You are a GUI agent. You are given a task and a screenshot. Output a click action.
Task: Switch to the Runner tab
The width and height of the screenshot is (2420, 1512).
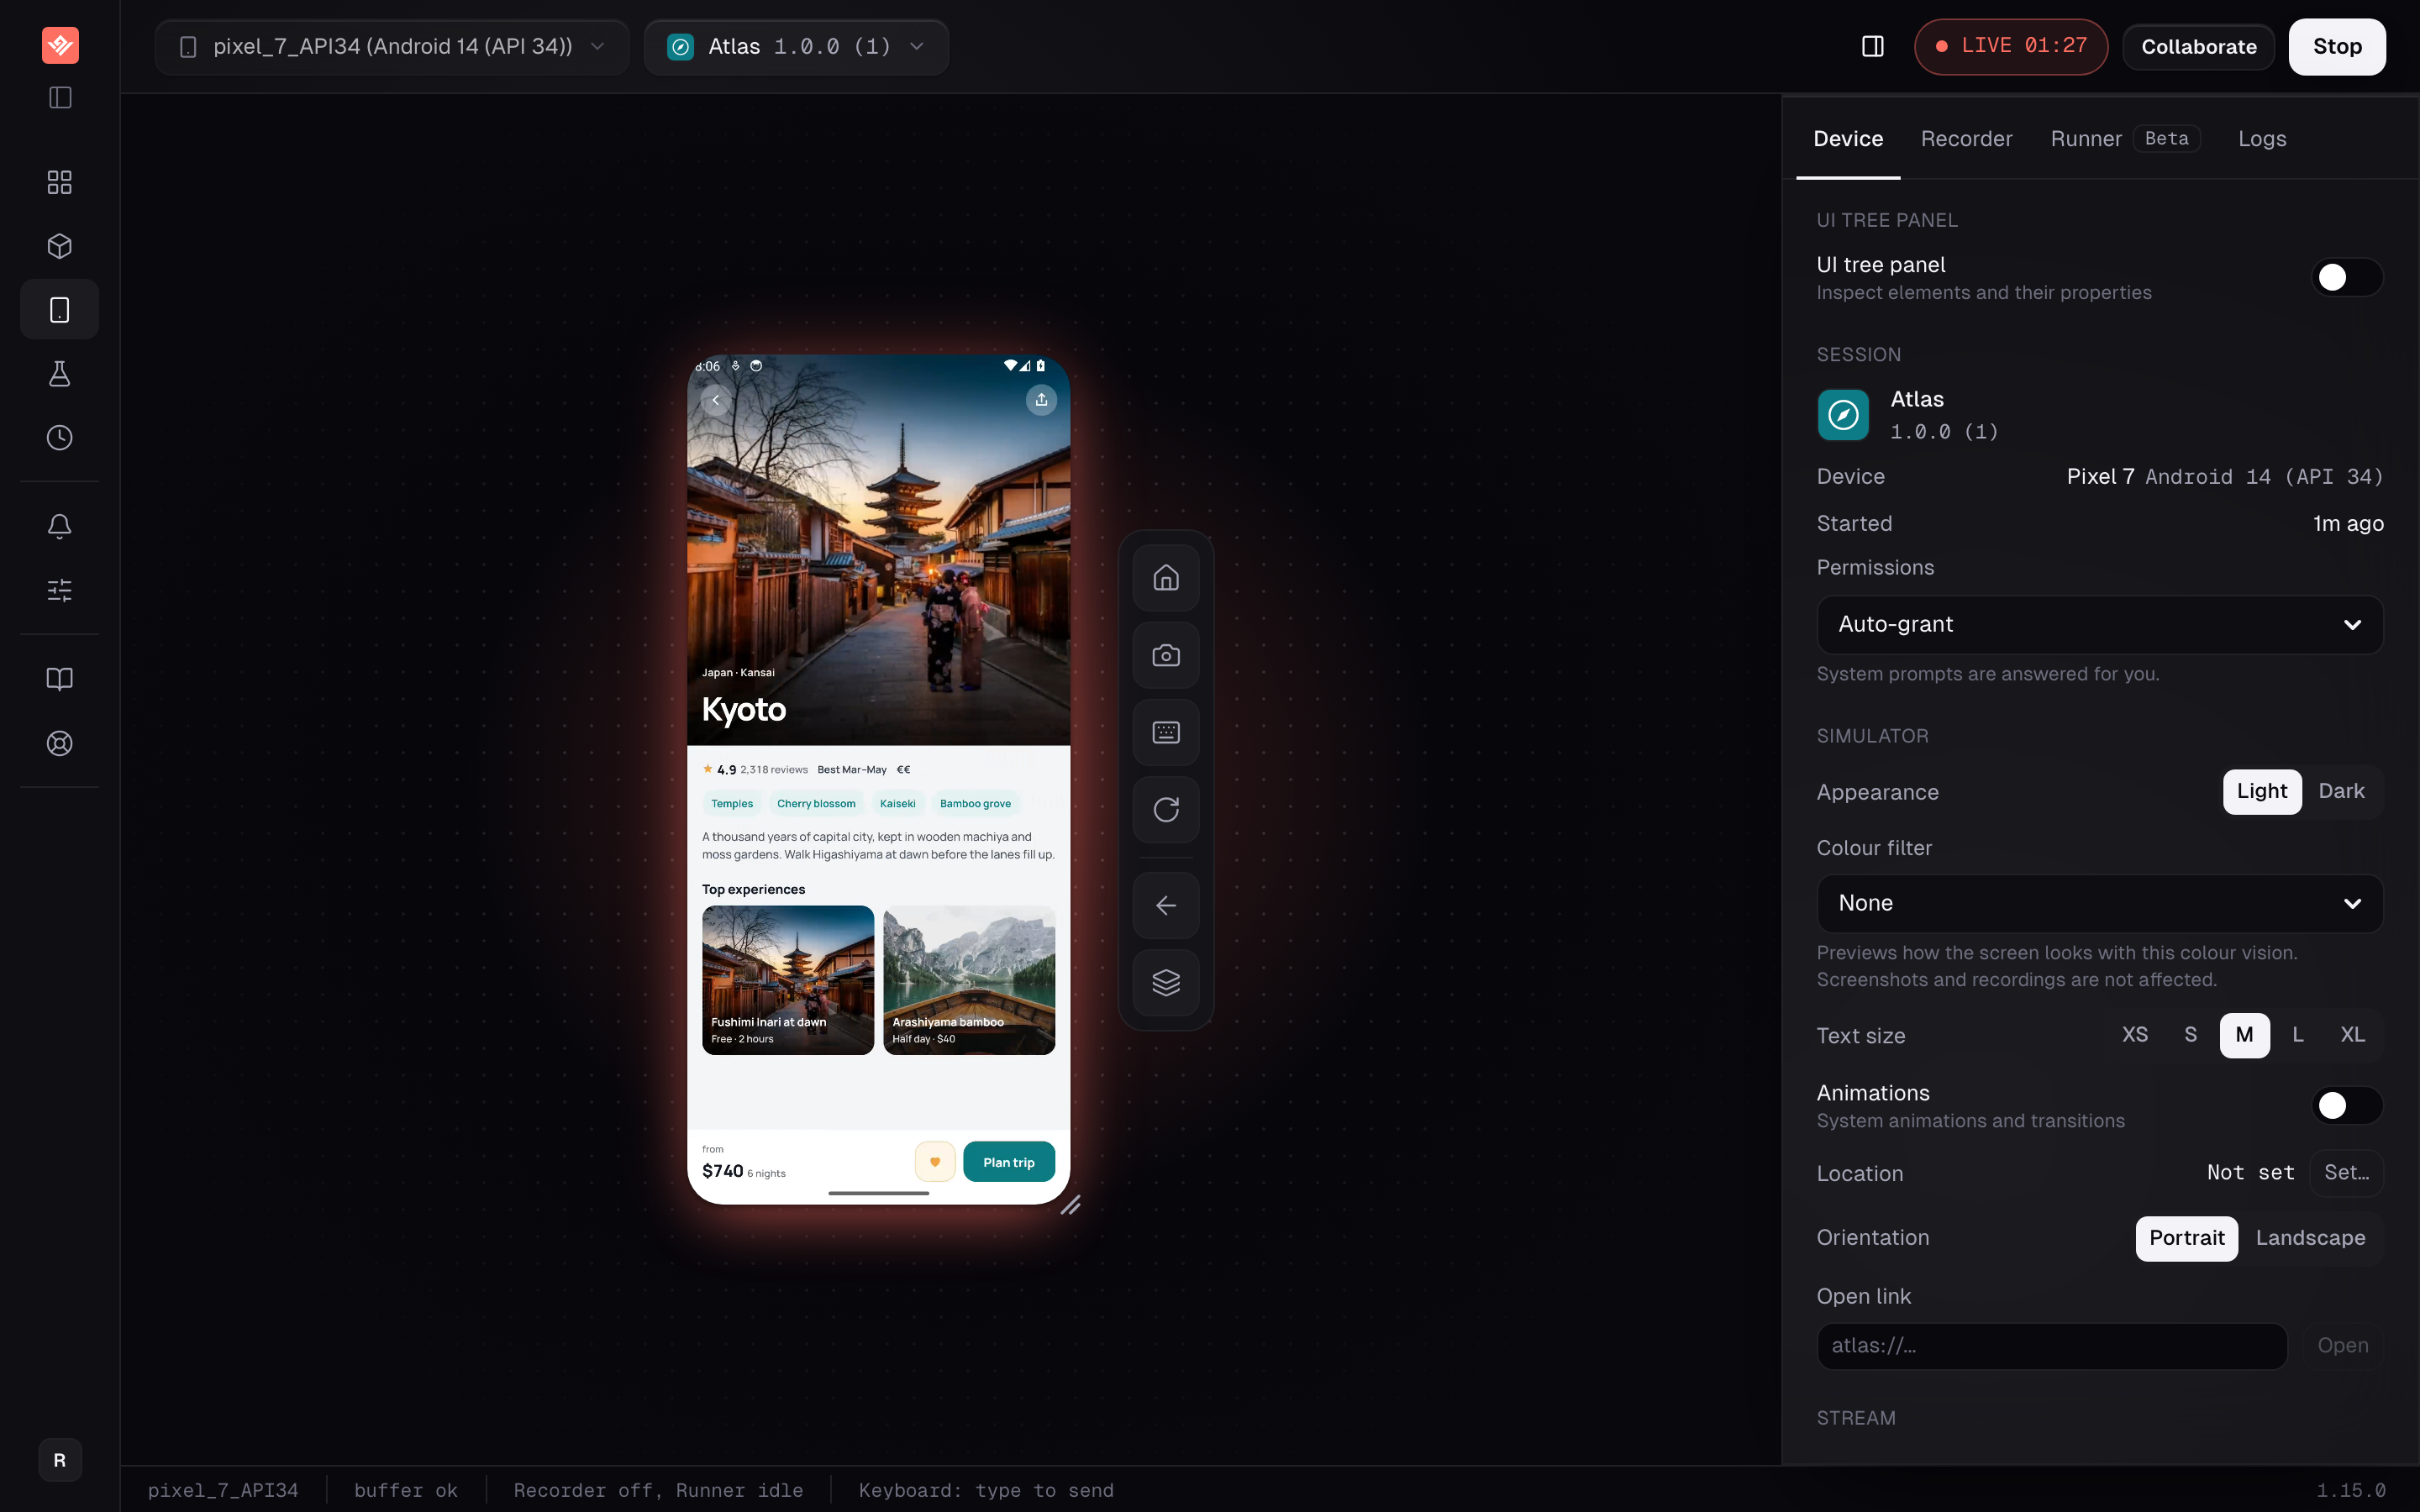coord(2125,139)
